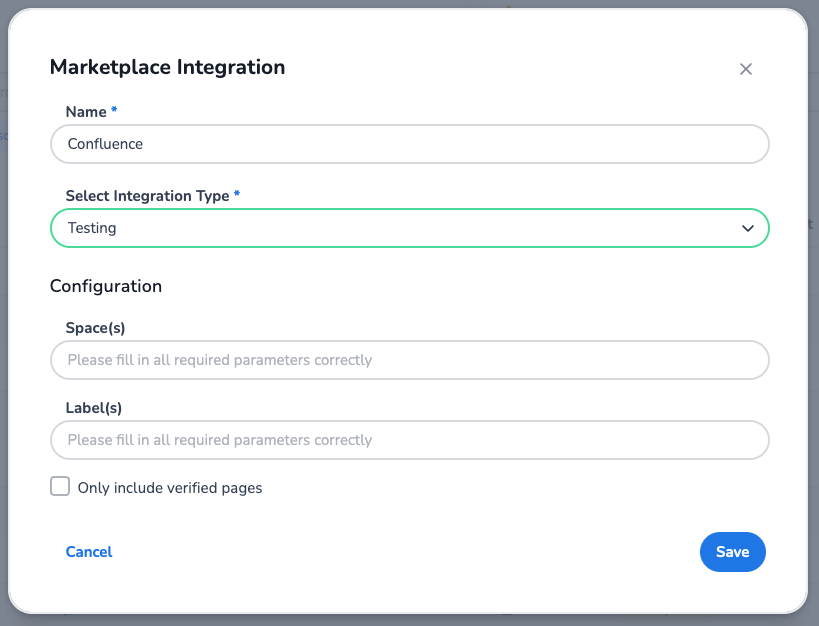Click into the Space(s) input field
Screen dimensions: 819x626
[409, 360]
